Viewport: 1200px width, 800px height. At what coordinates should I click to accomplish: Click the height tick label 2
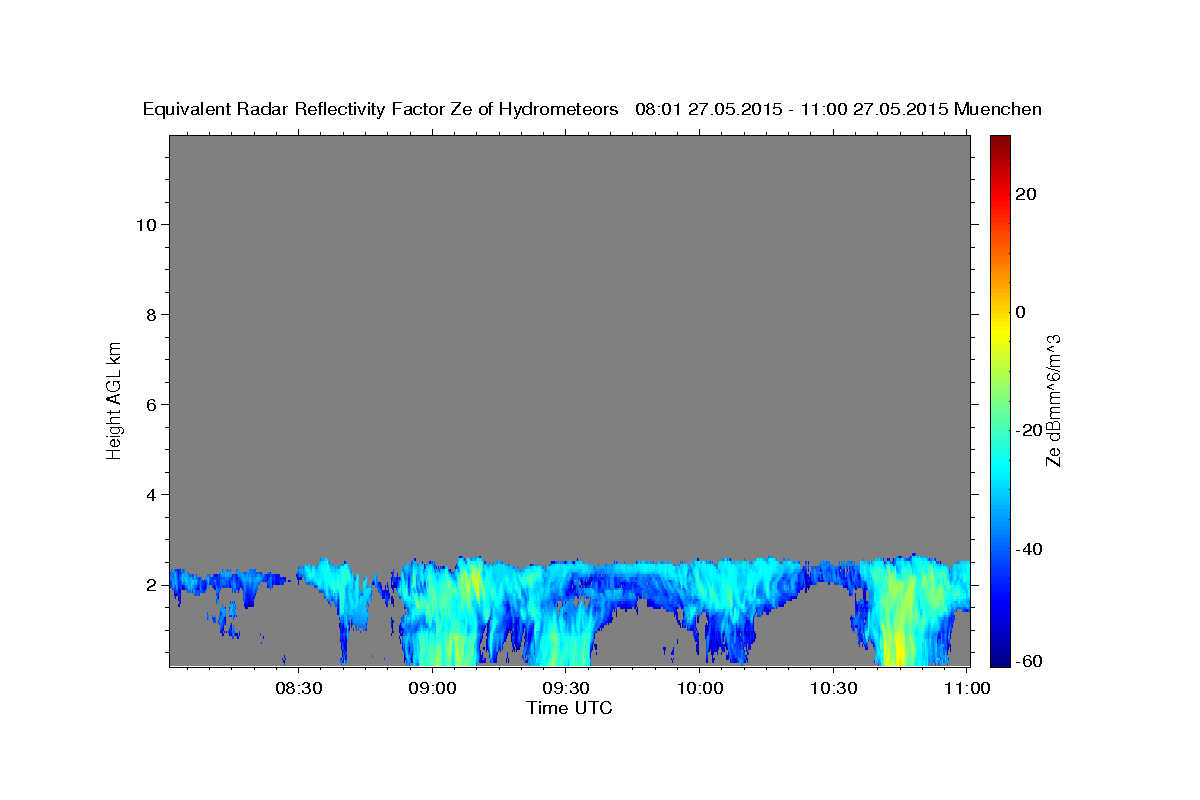149,584
